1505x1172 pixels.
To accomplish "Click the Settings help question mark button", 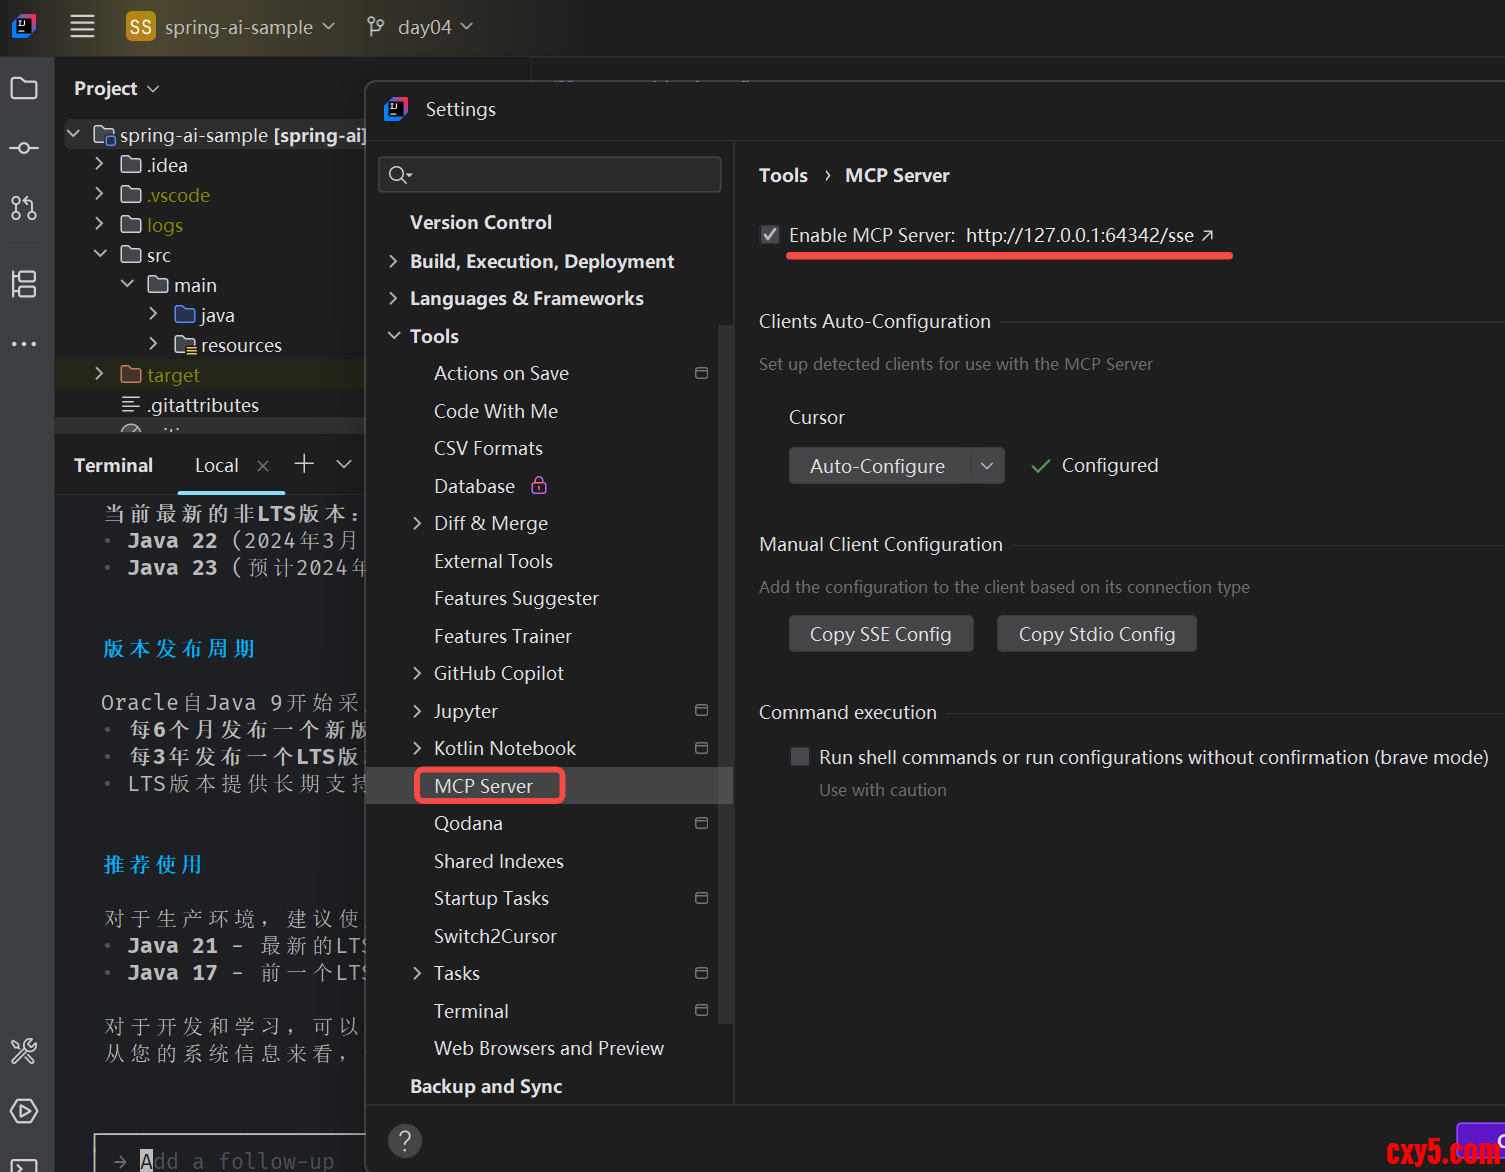I will point(405,1140).
